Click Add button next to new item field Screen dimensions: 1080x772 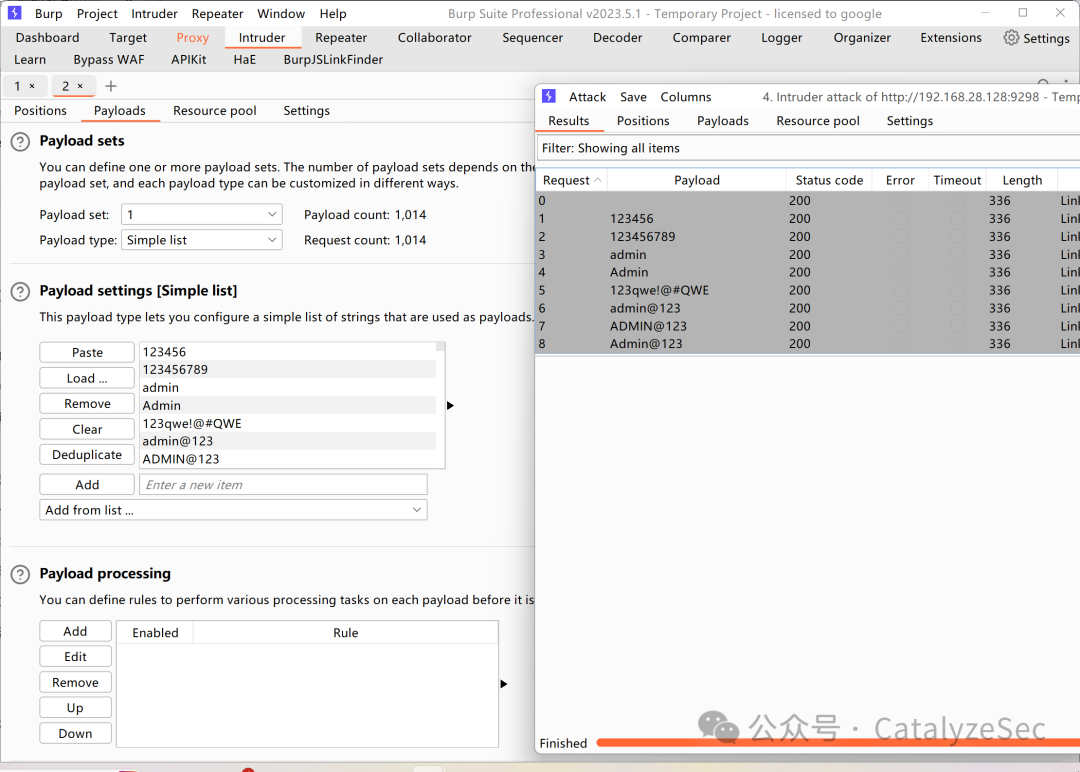(x=87, y=485)
